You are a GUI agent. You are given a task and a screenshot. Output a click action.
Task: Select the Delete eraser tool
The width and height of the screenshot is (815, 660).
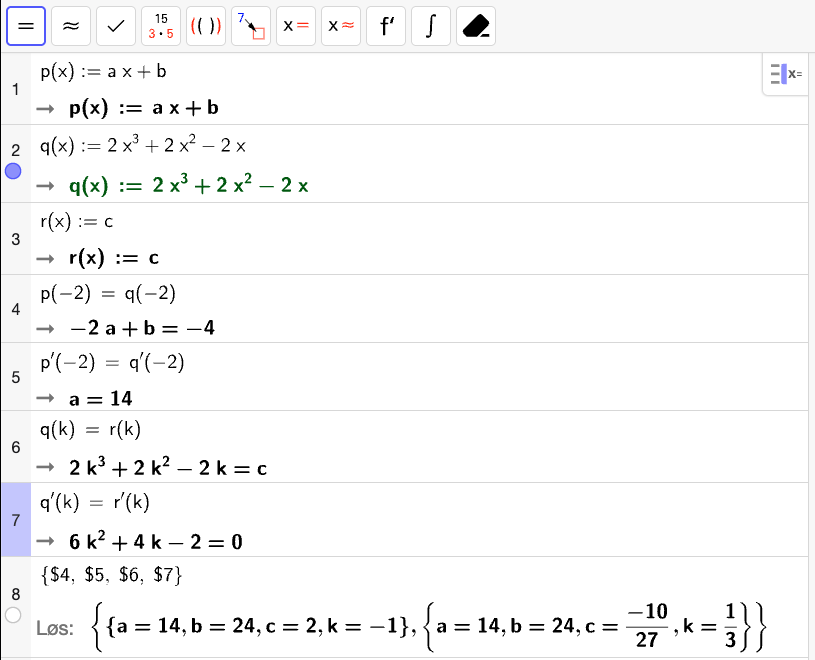coord(476,27)
